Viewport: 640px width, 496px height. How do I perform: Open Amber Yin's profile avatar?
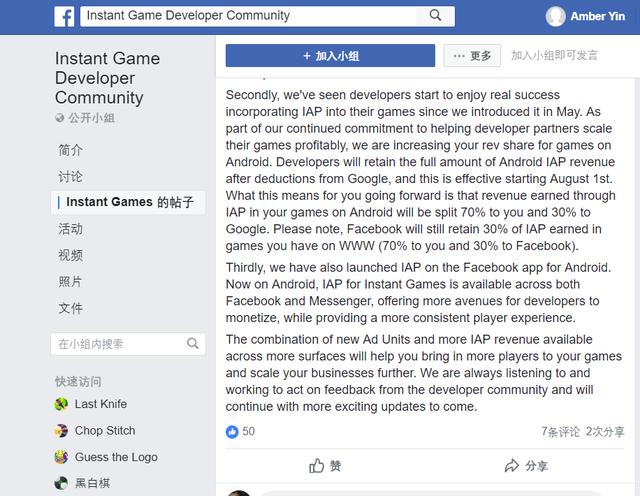[555, 16]
